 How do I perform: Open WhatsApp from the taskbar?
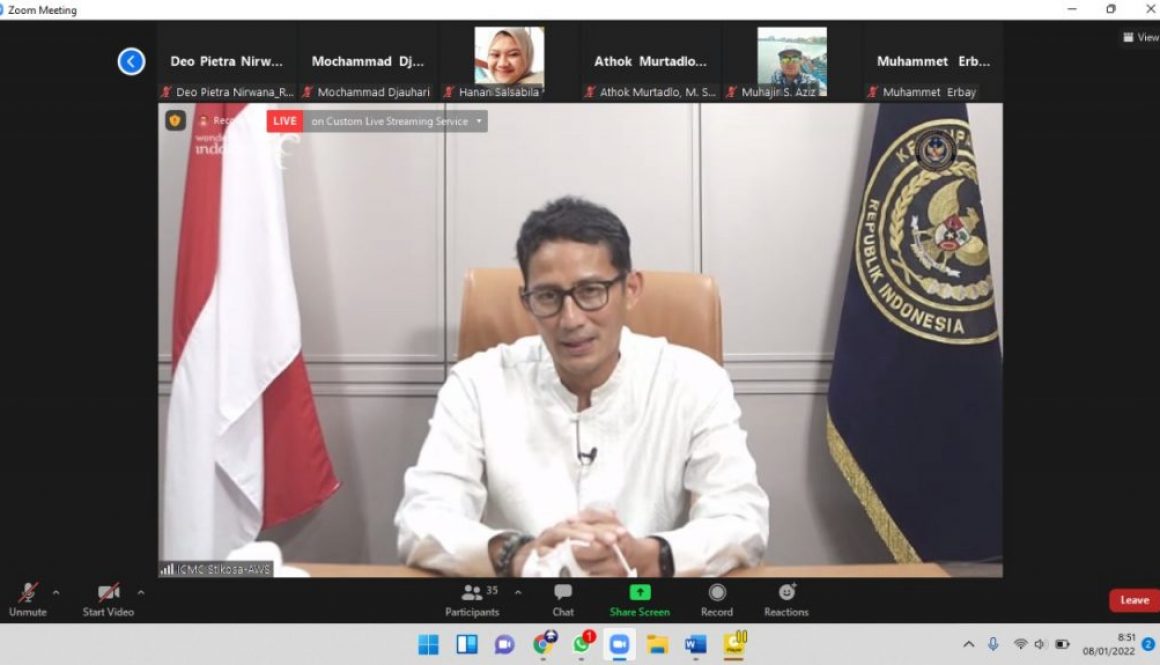tap(581, 644)
